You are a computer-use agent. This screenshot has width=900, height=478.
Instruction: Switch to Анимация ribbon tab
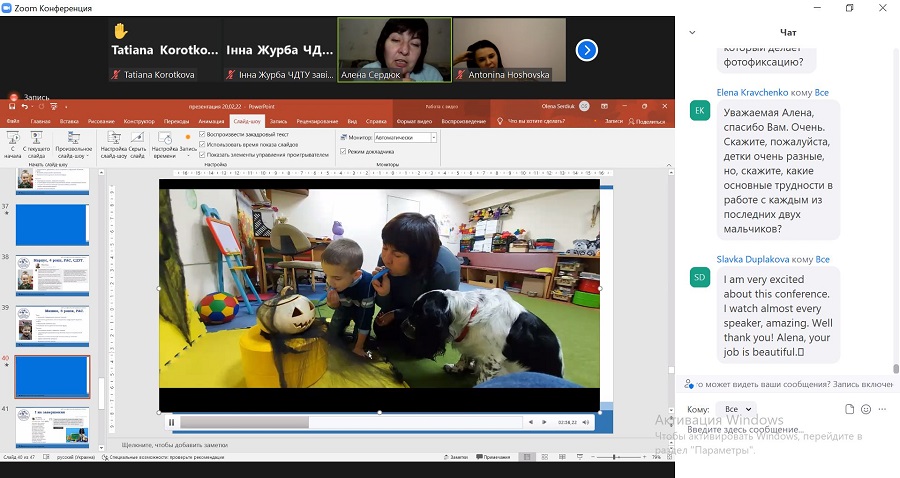[211, 121]
